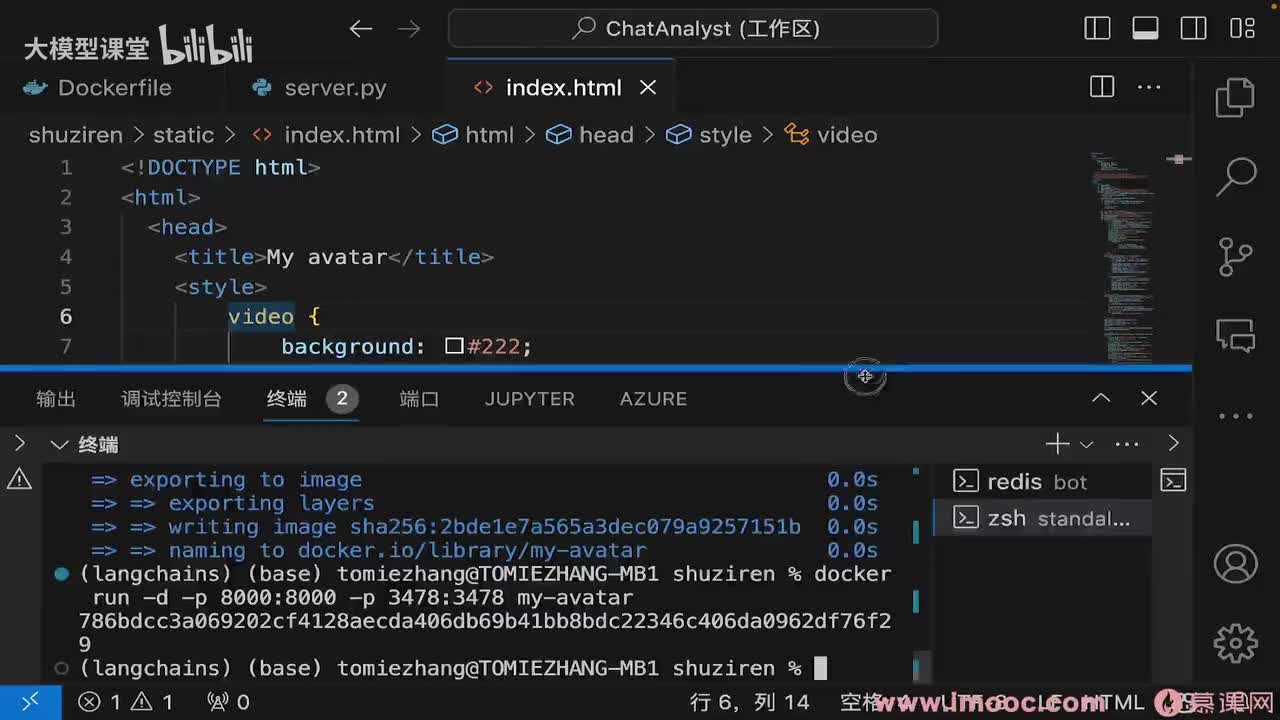Open the Chat view in activity bar
This screenshot has height=720, width=1280.
[x=1235, y=336]
